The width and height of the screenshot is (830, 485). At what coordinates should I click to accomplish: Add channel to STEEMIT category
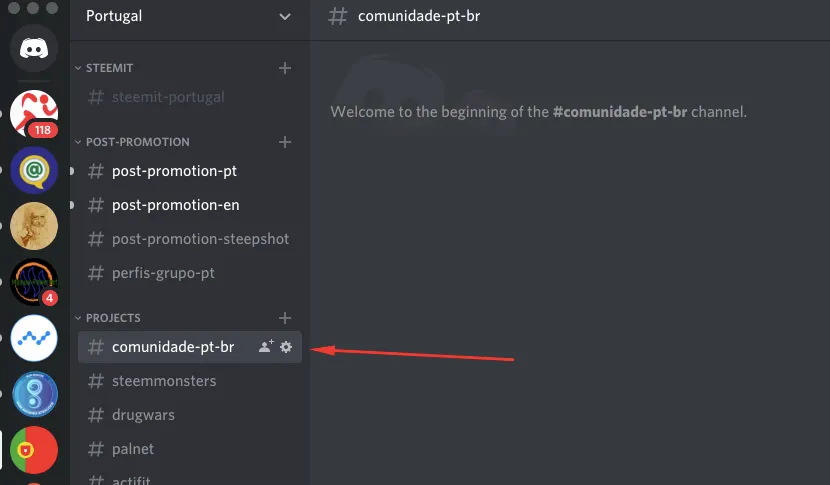[285, 68]
